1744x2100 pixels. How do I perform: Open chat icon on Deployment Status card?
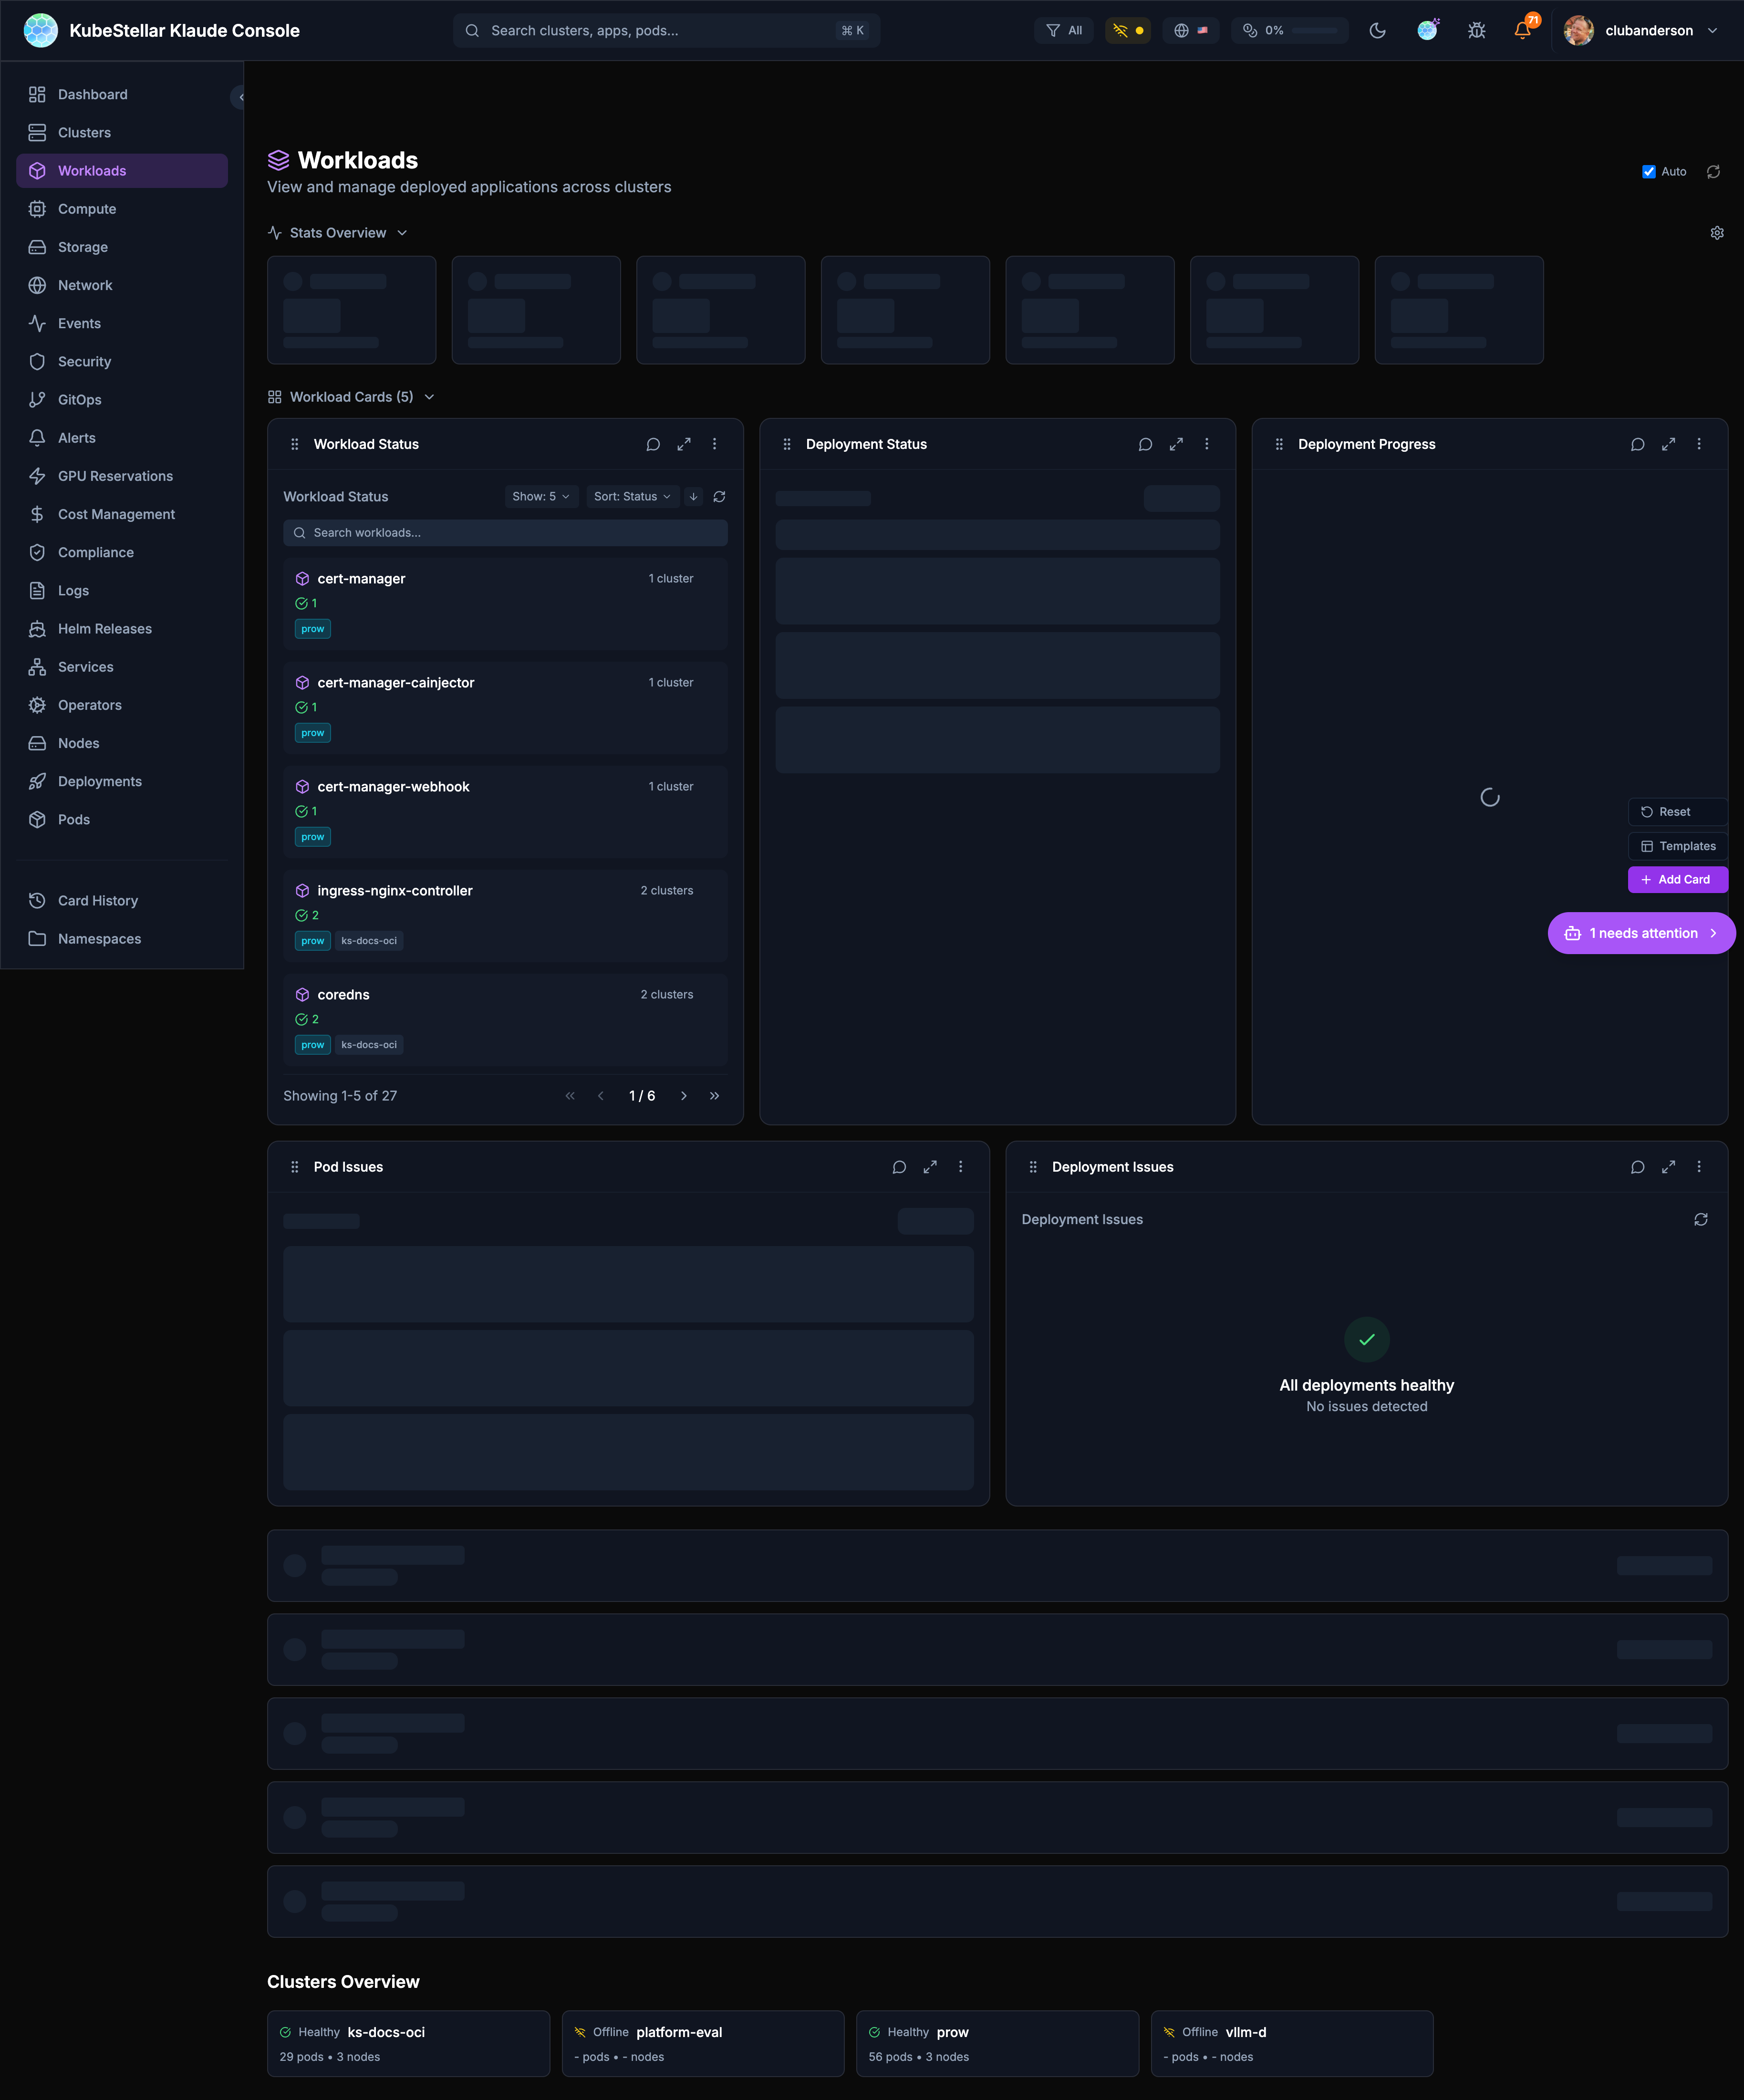[1145, 444]
